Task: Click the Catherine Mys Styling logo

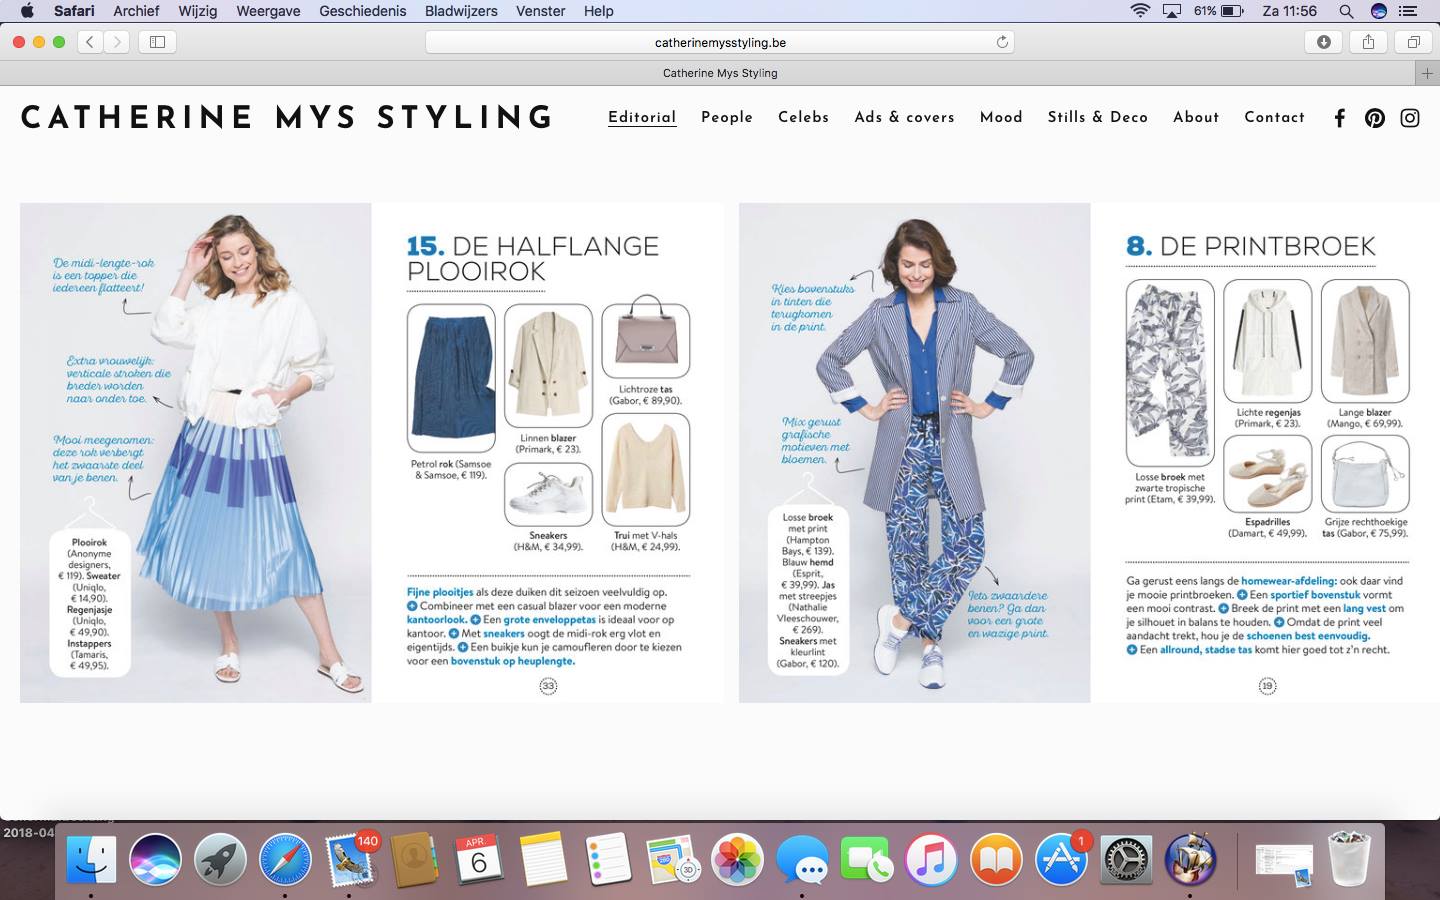Action: click(x=287, y=118)
